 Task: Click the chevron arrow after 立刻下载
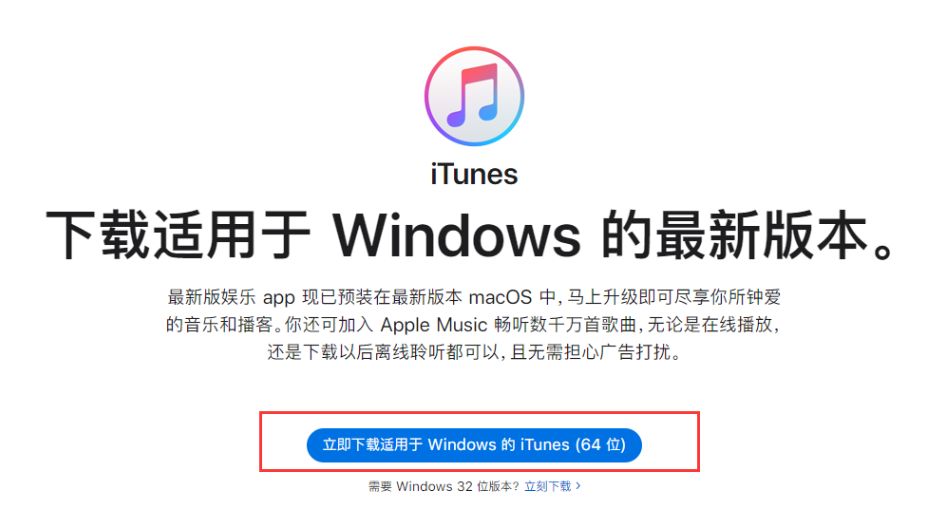pos(579,485)
